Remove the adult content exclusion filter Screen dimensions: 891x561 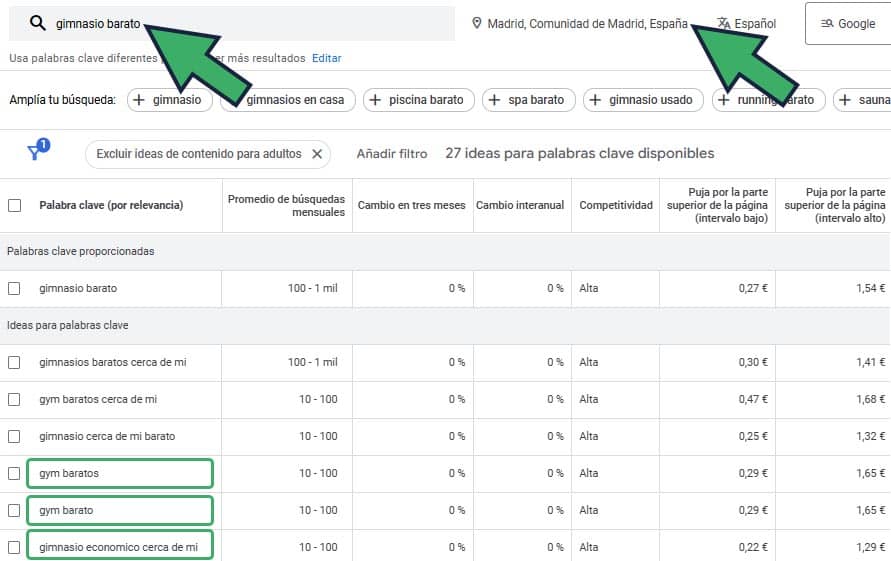point(317,154)
